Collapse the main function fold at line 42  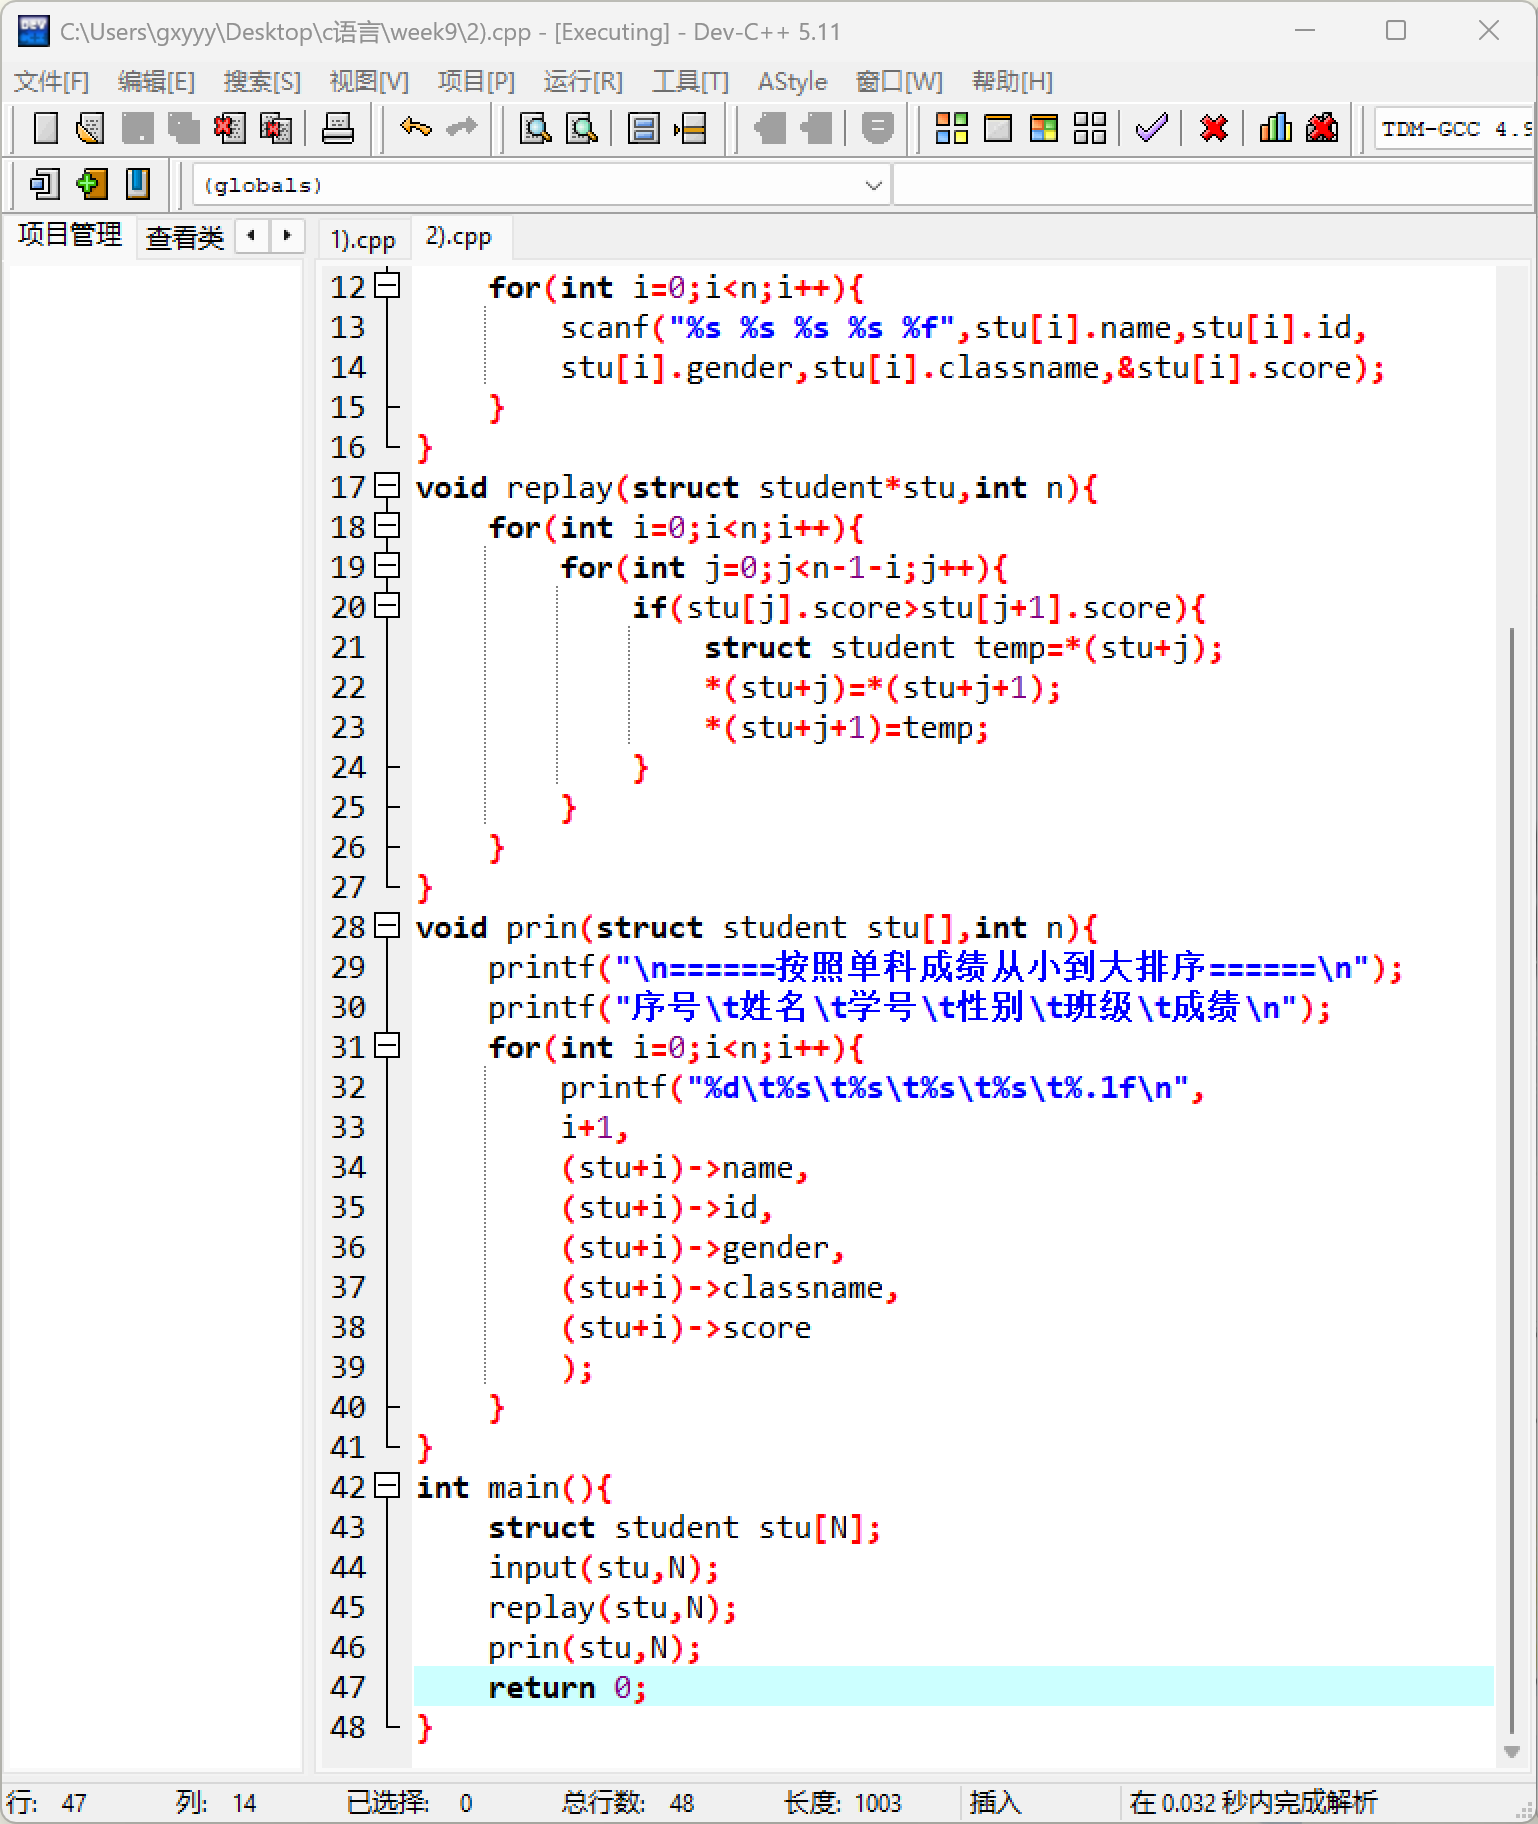[387, 1487]
